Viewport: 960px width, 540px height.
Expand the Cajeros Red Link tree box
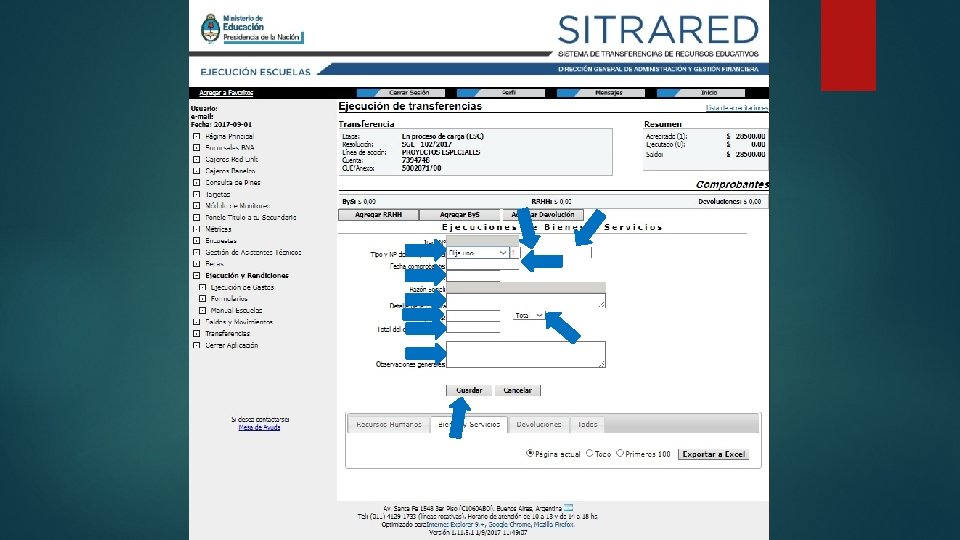click(197, 159)
